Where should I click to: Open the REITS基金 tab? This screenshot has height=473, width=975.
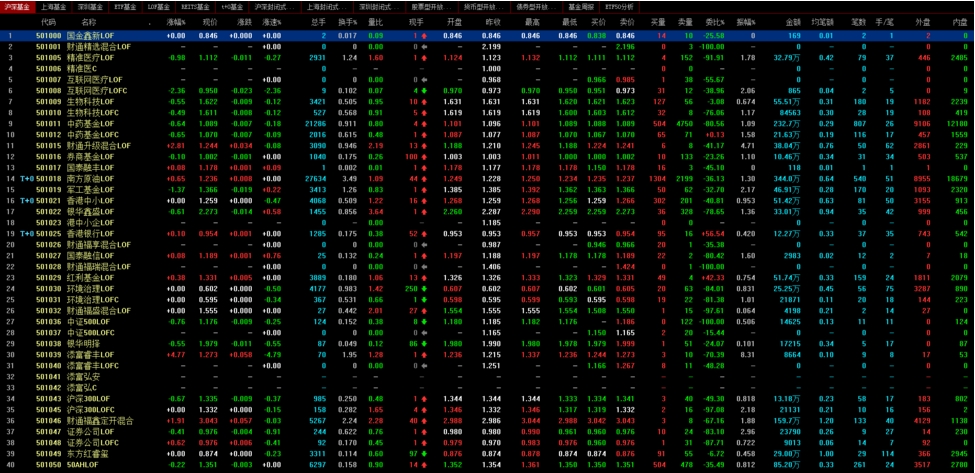pos(196,7)
